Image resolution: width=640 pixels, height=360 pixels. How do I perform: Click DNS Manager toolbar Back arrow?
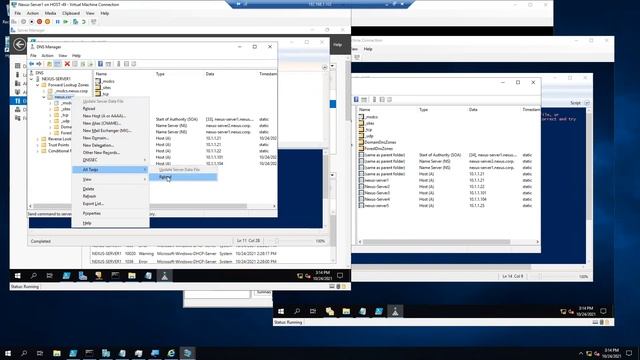click(31, 64)
